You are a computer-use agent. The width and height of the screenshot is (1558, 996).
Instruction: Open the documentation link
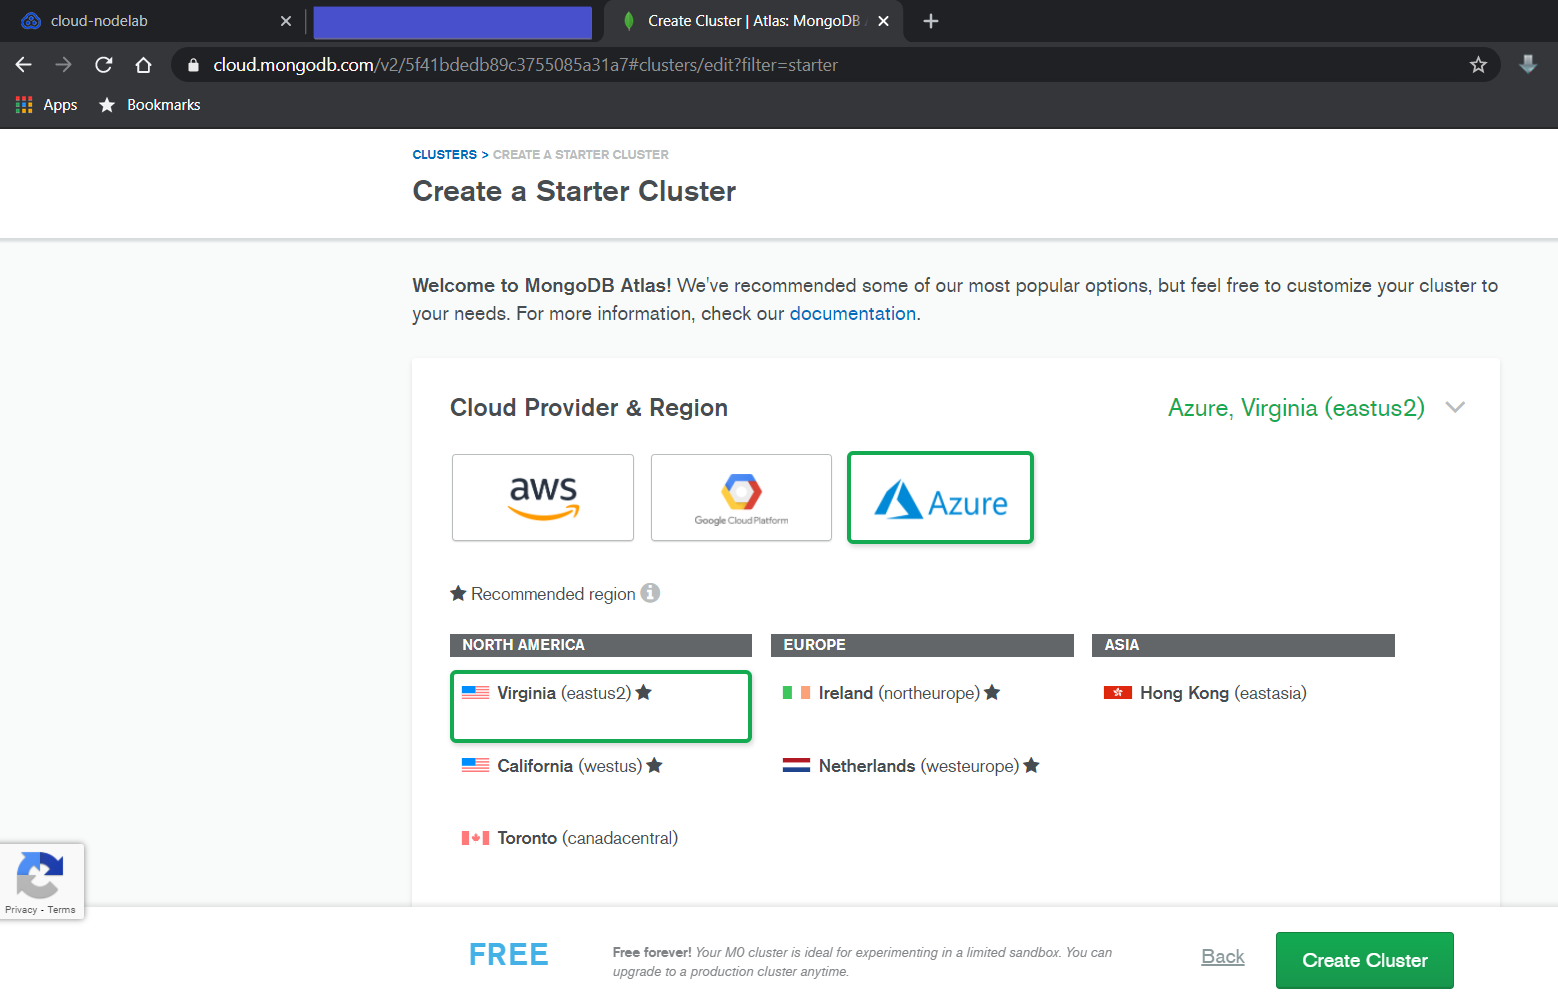[852, 314]
